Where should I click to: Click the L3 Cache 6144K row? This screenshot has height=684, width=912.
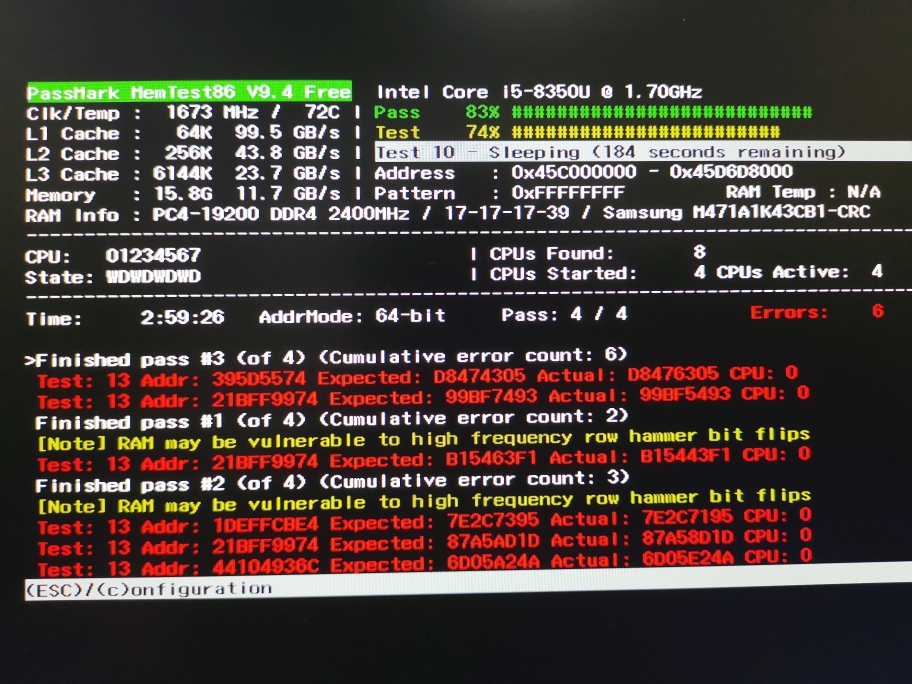pyautogui.click(x=183, y=174)
